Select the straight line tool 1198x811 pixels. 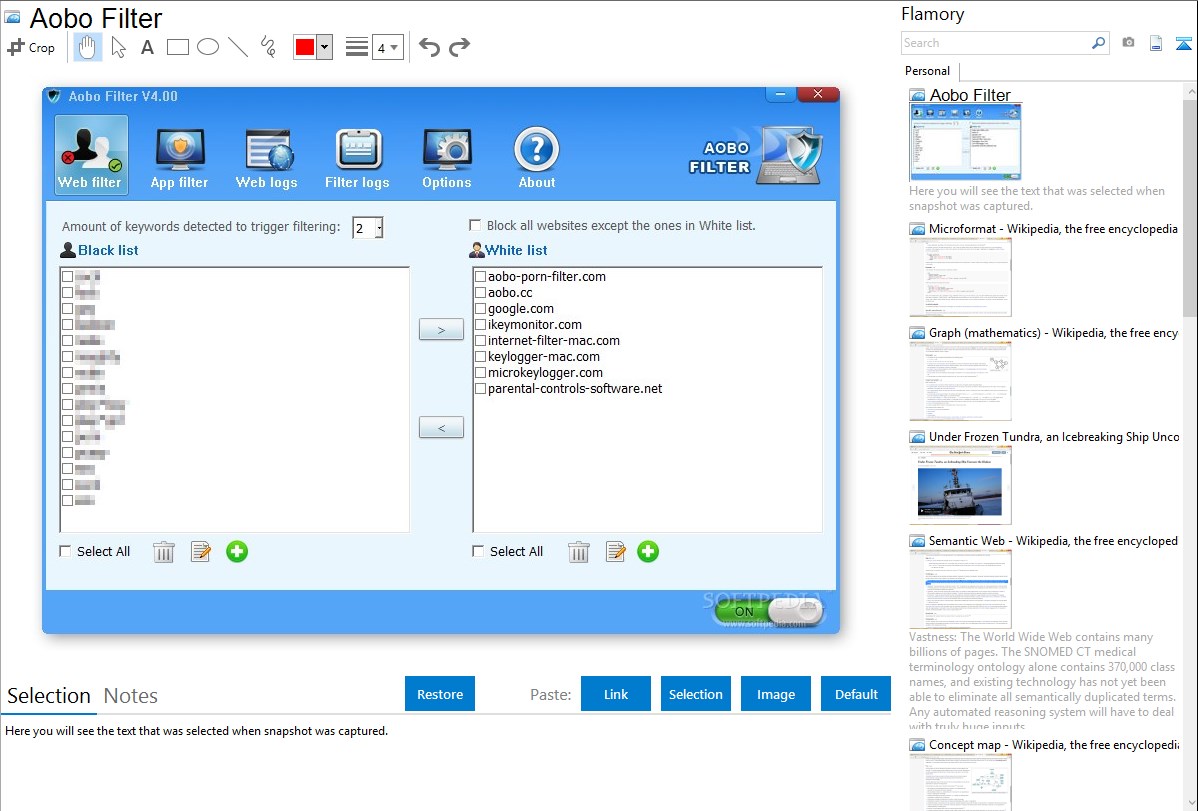(238, 47)
